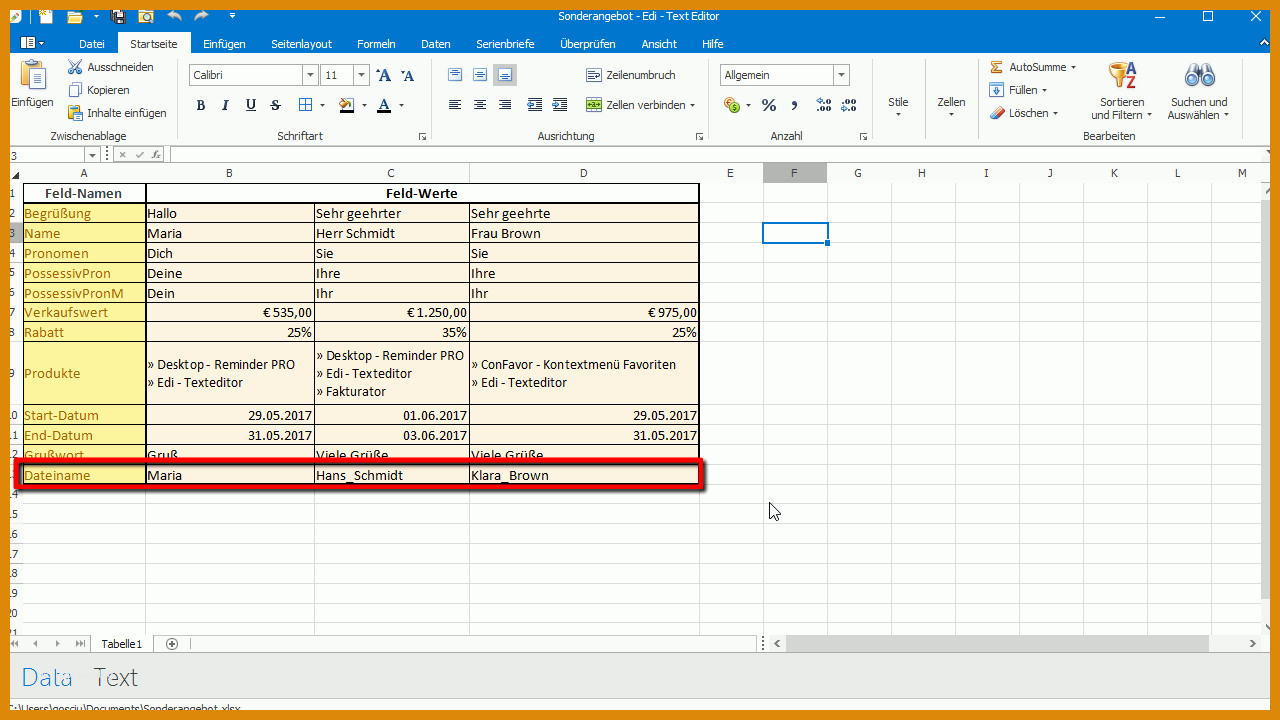Switch to the Text view at bottom
This screenshot has width=1280, height=720.
point(116,677)
